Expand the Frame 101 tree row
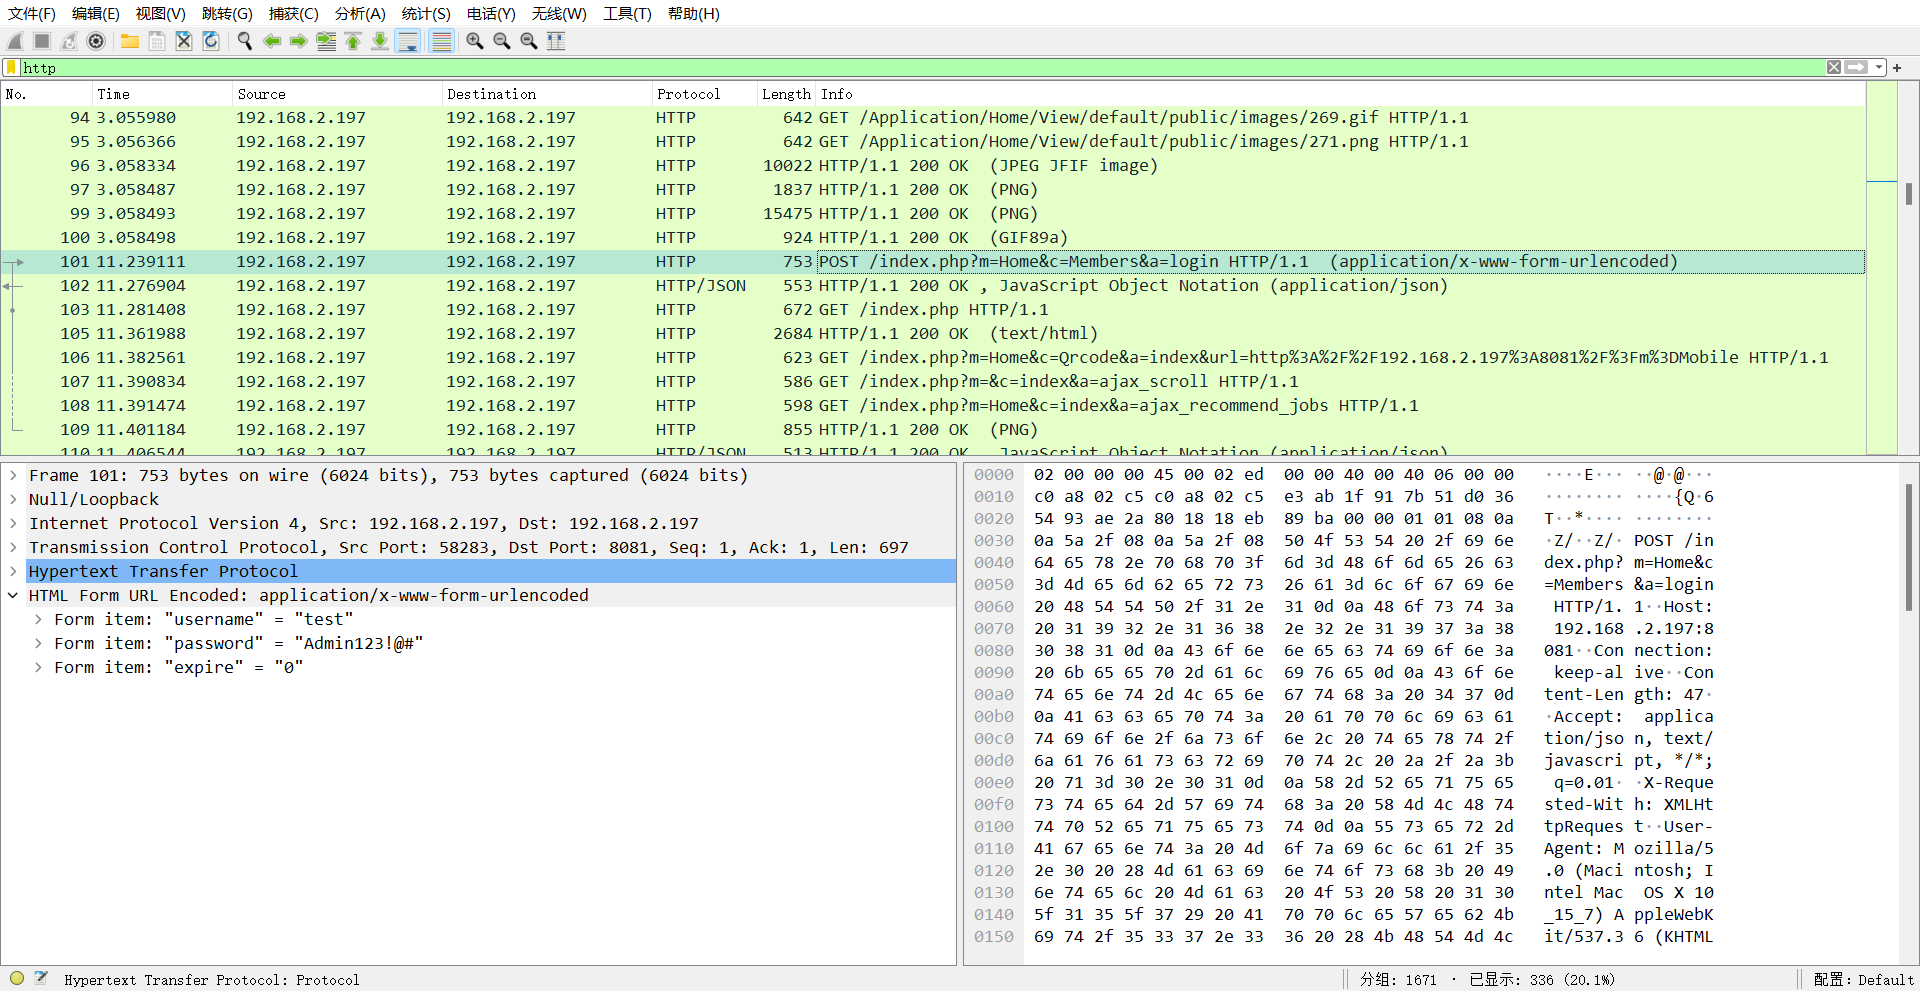This screenshot has width=1920, height=991. coord(13,475)
